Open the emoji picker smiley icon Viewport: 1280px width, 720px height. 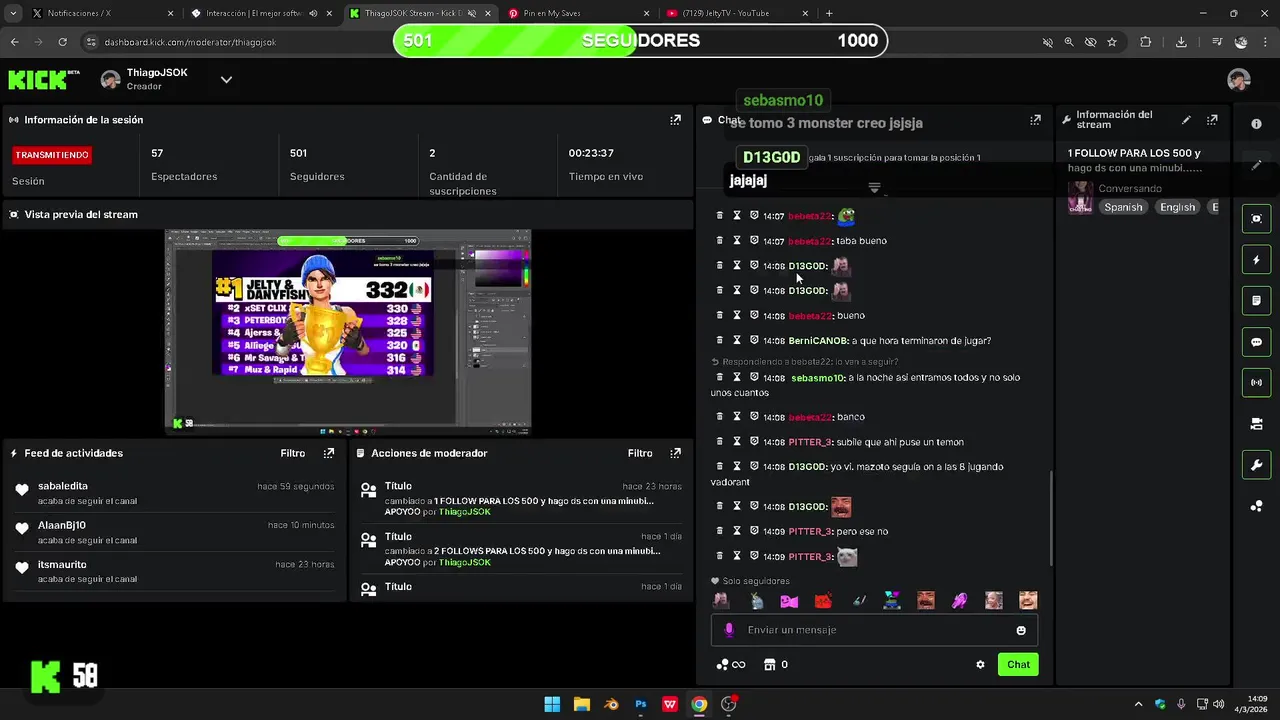(x=1021, y=630)
